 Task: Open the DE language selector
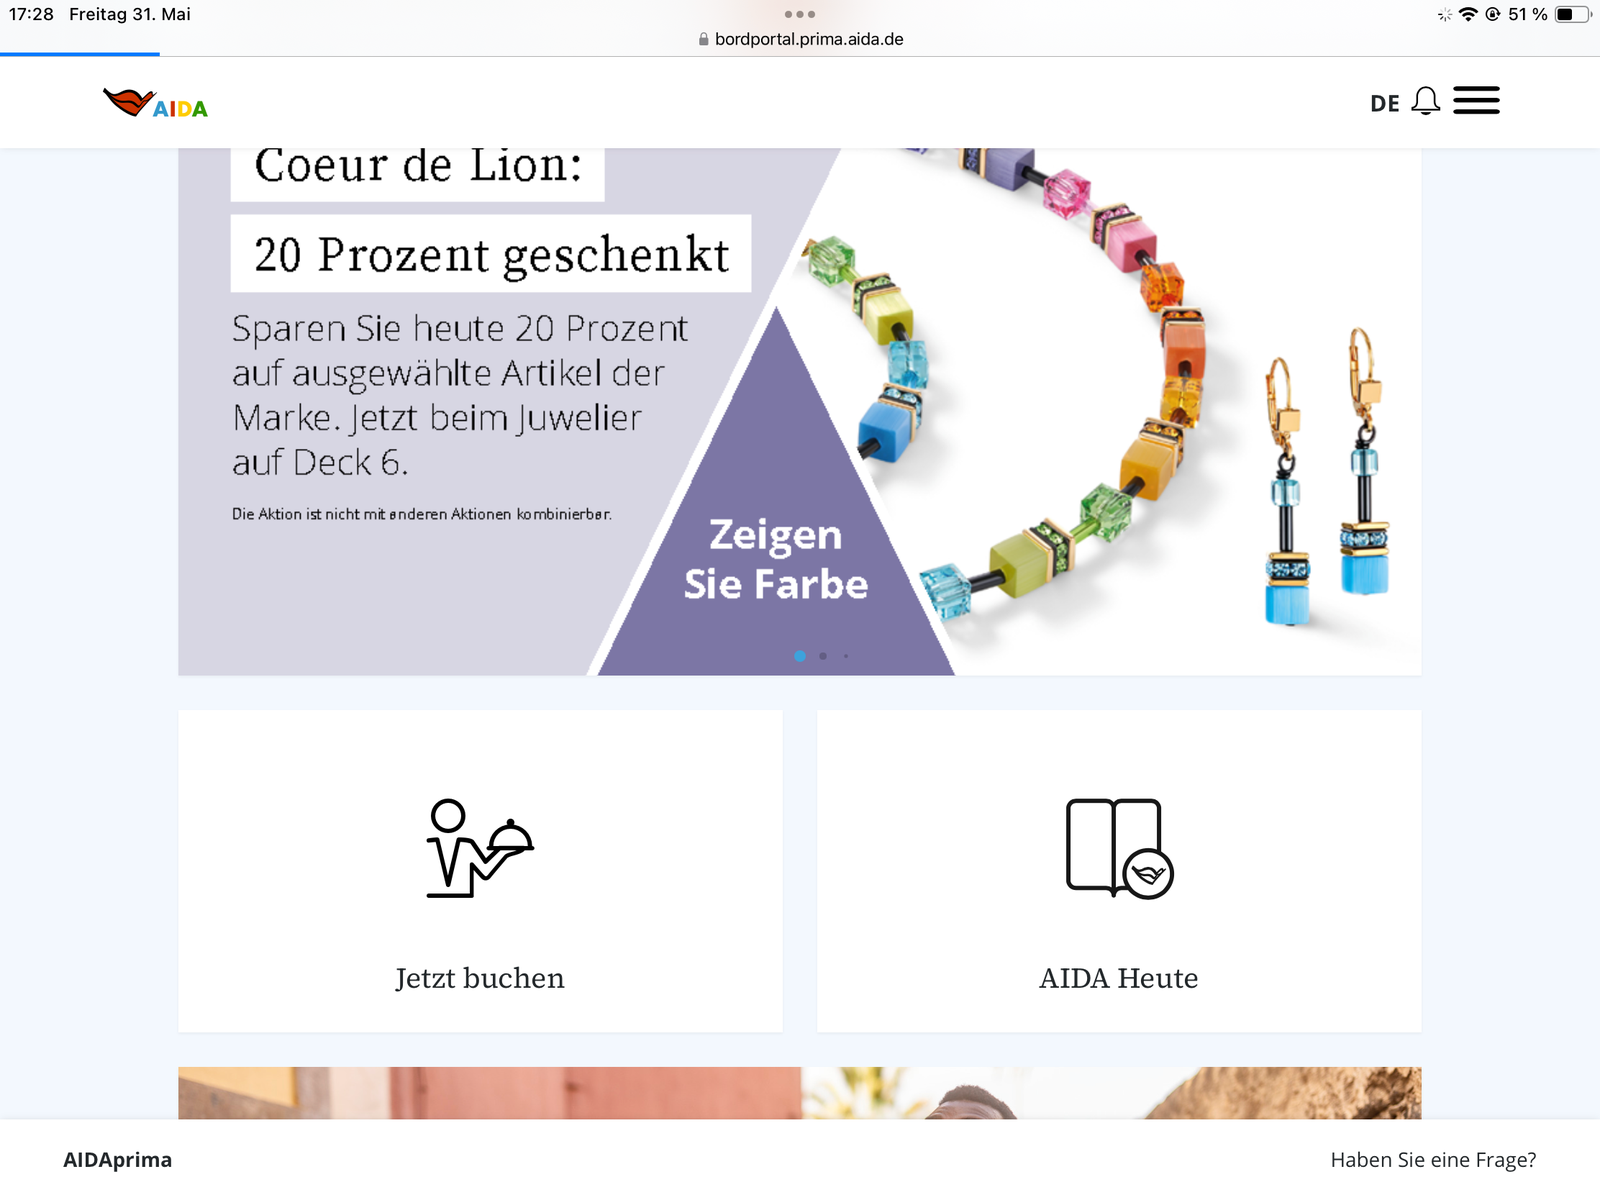click(x=1385, y=104)
